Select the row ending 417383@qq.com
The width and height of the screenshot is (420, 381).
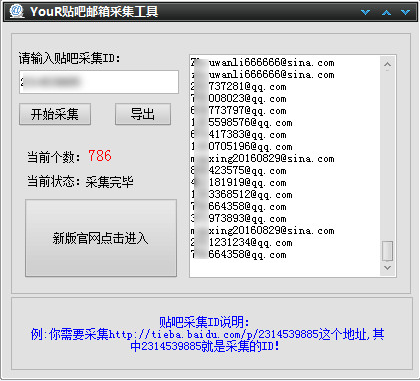pos(239,135)
